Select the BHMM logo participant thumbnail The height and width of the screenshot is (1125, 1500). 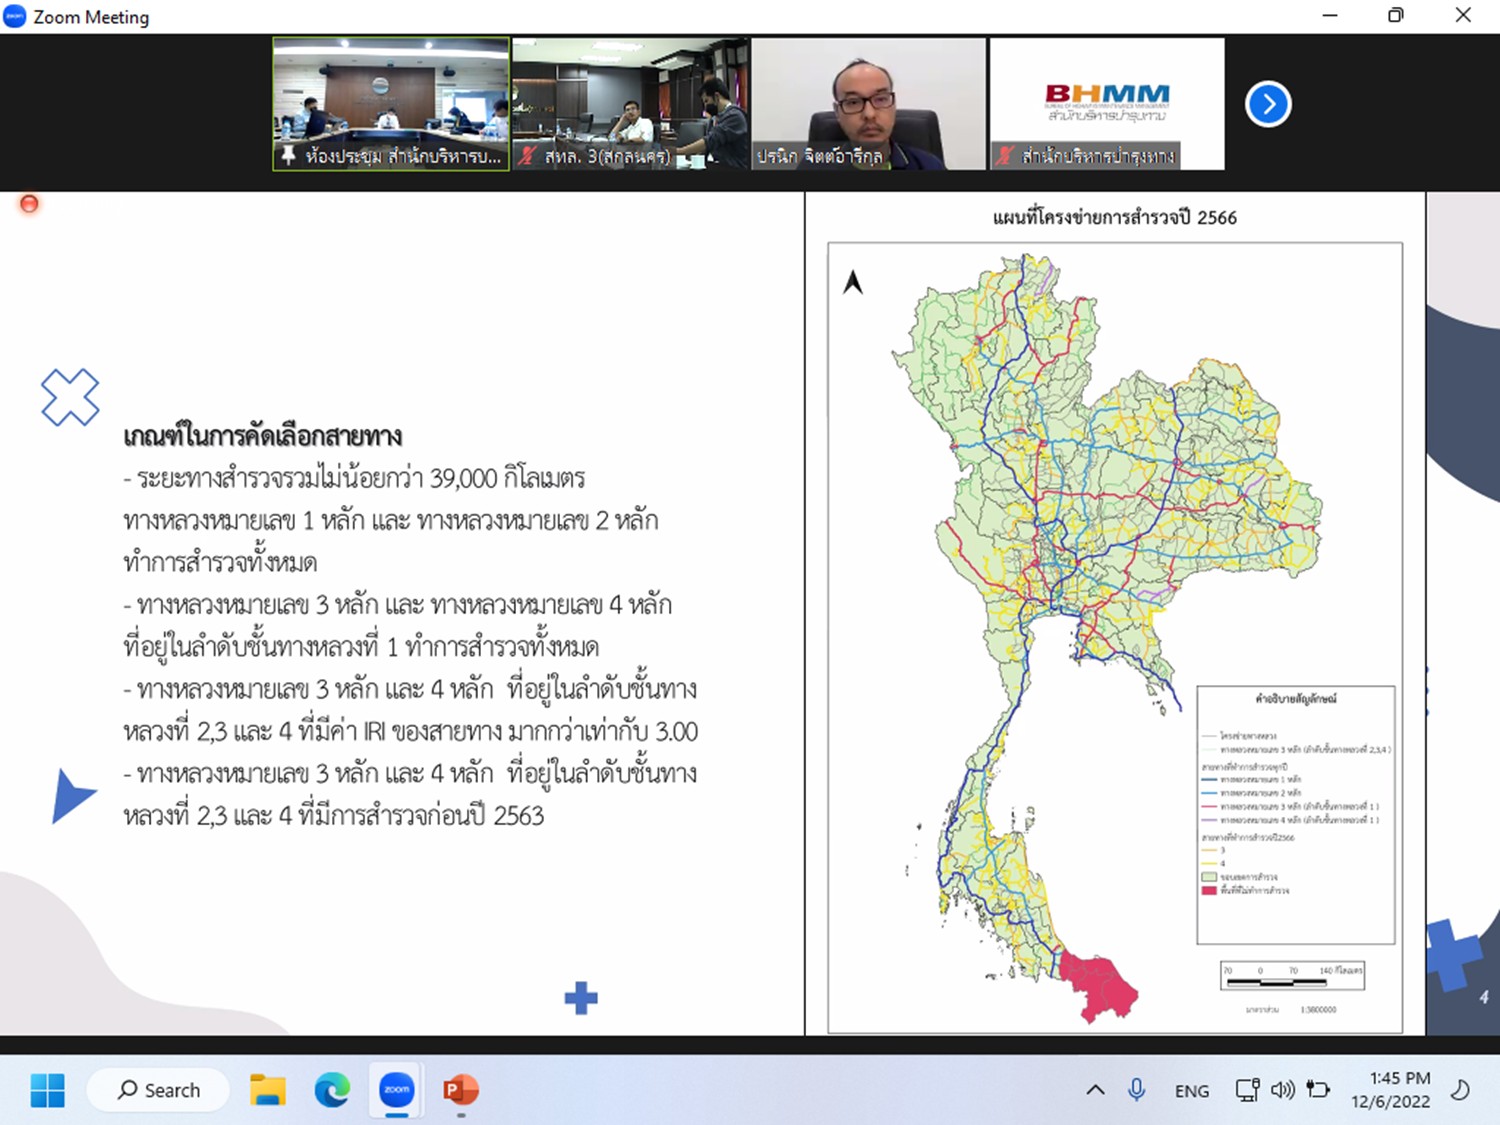pos(1107,103)
